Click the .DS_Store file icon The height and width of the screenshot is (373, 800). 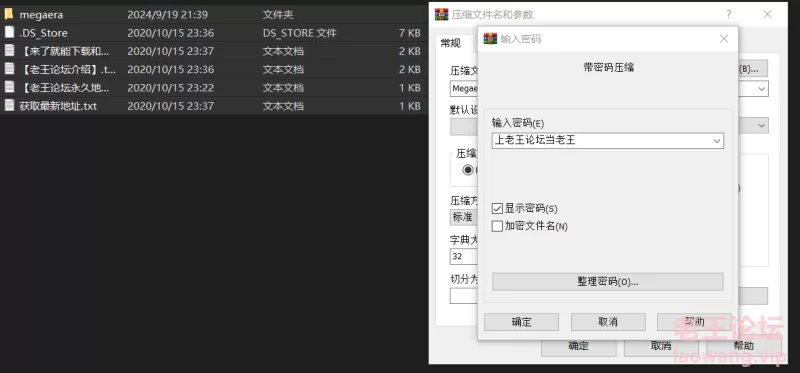[x=9, y=33]
